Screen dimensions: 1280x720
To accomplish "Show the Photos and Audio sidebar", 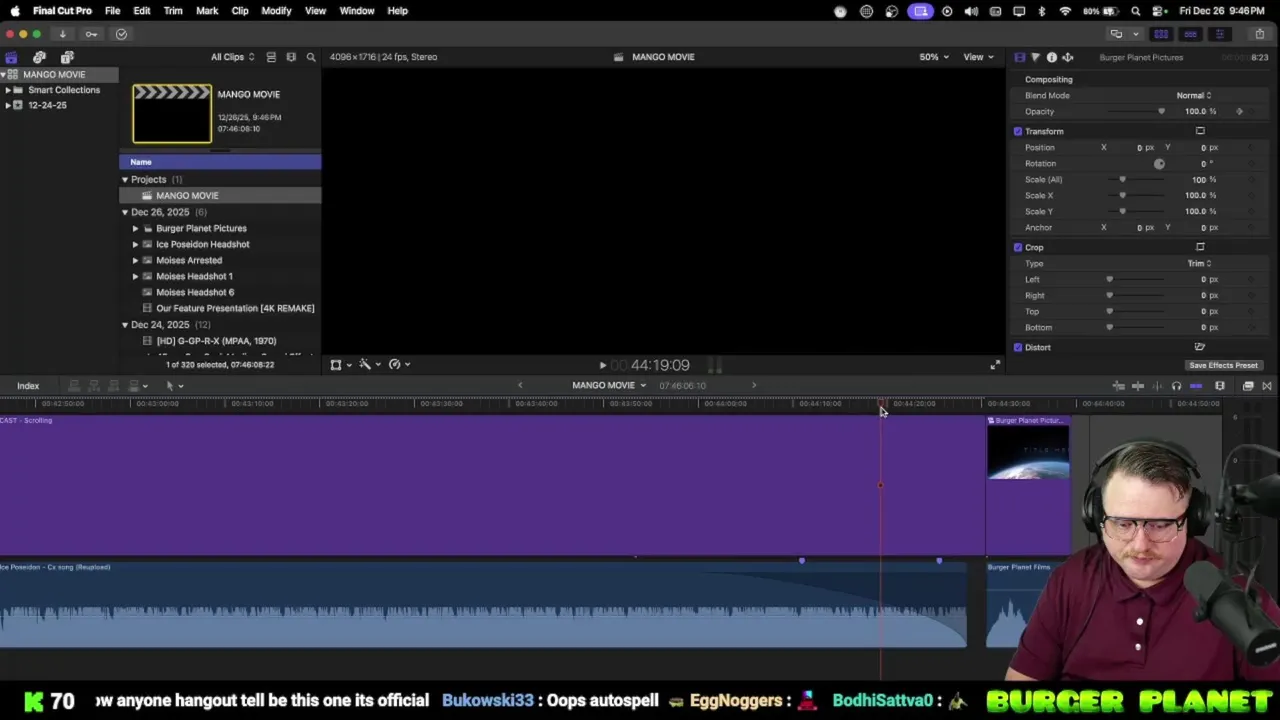I will 39,57.
